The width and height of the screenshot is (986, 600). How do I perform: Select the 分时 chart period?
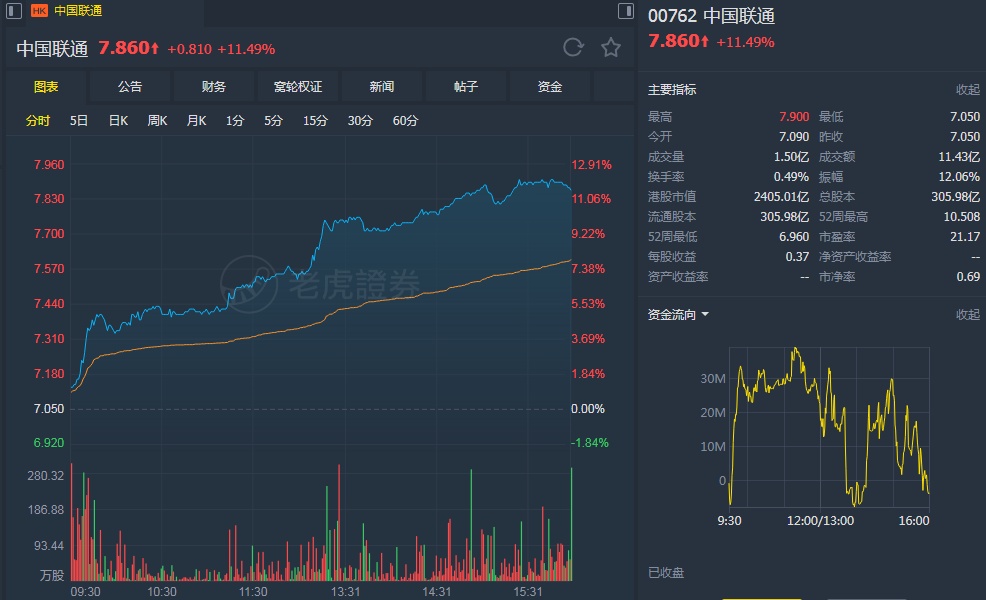tap(38, 121)
